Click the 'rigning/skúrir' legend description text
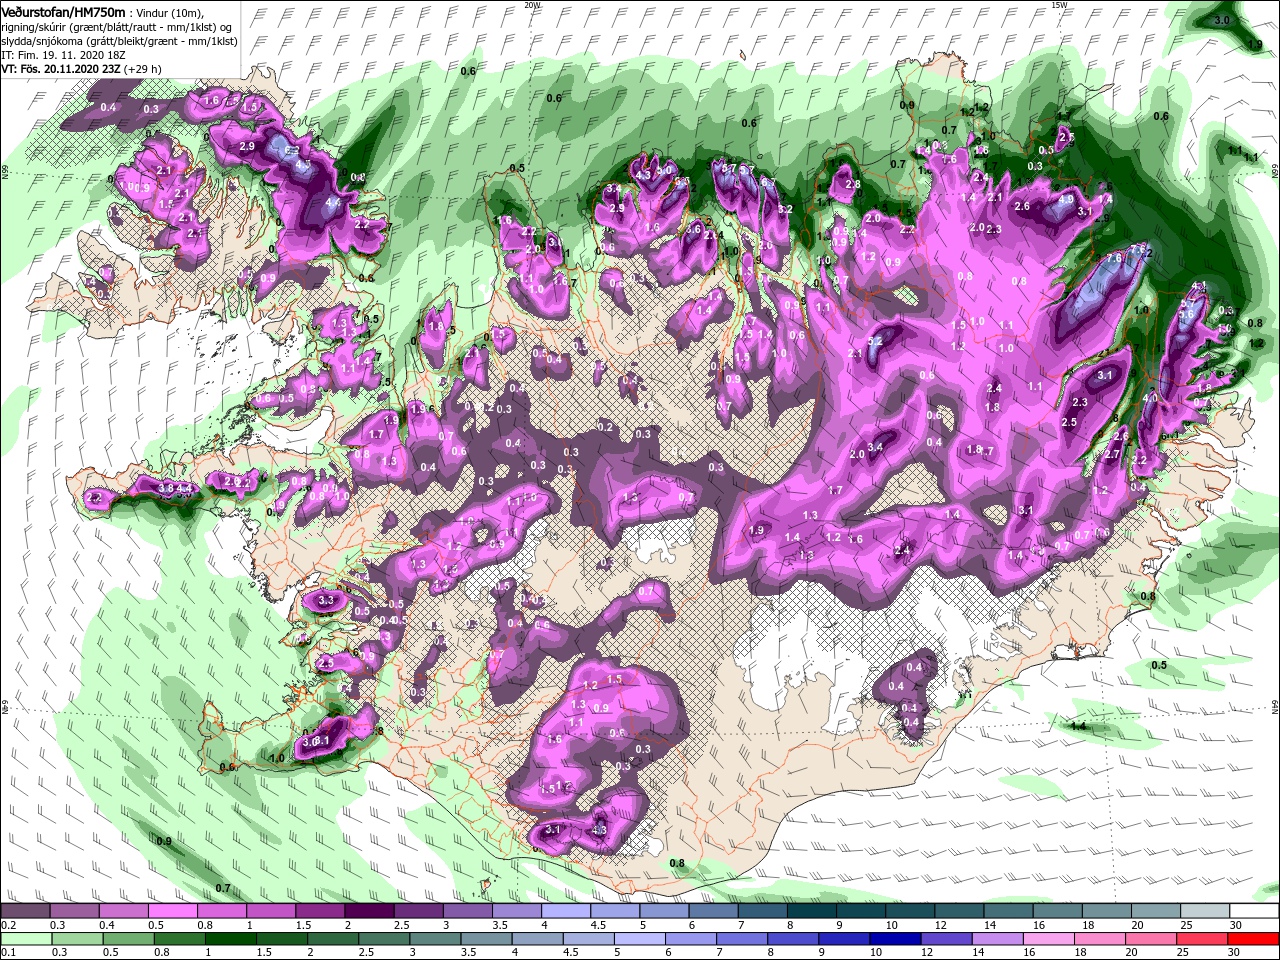The image size is (1280, 960). 36,26
